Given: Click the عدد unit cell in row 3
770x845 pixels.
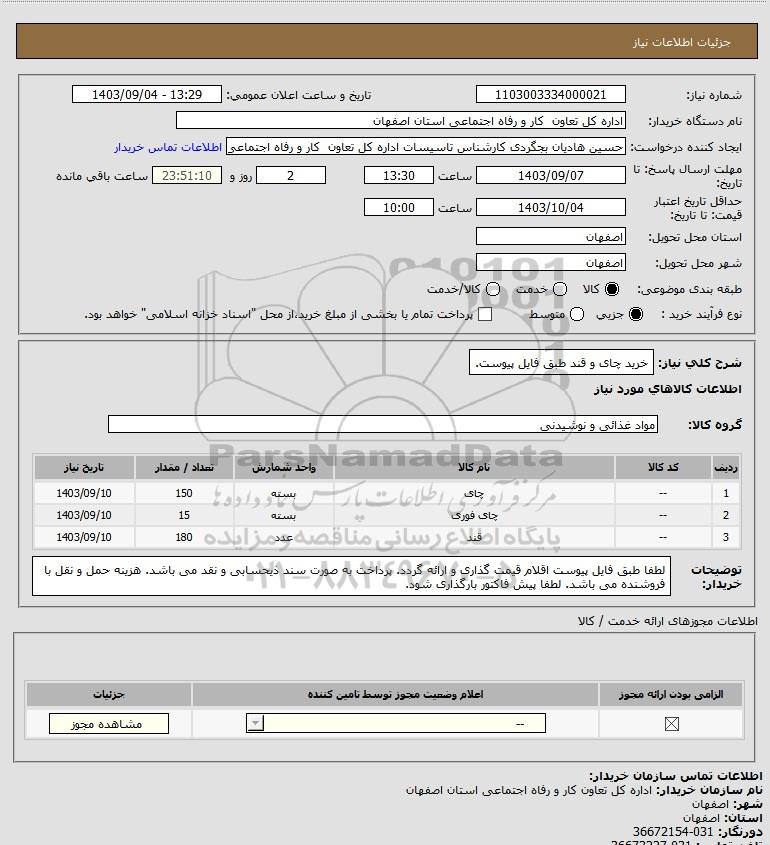Looking at the screenshot, I should (284, 537).
